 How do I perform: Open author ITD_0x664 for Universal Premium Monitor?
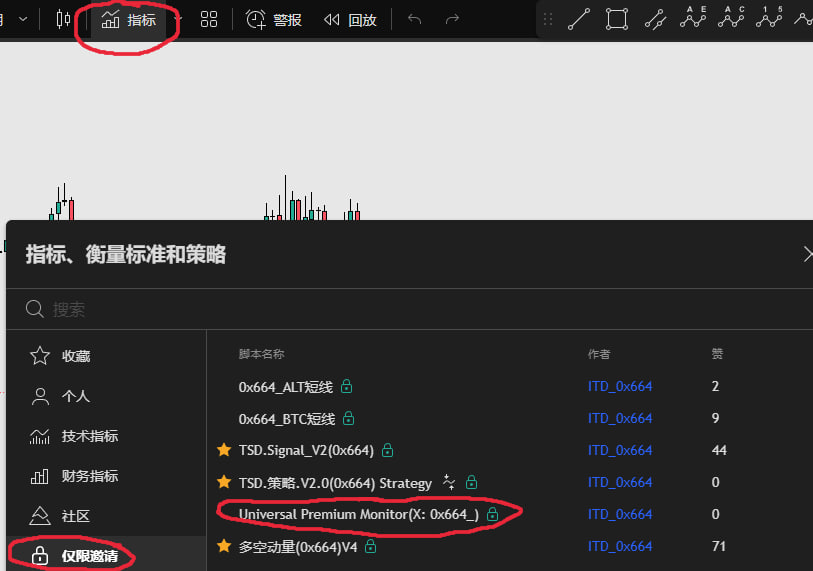click(620, 514)
